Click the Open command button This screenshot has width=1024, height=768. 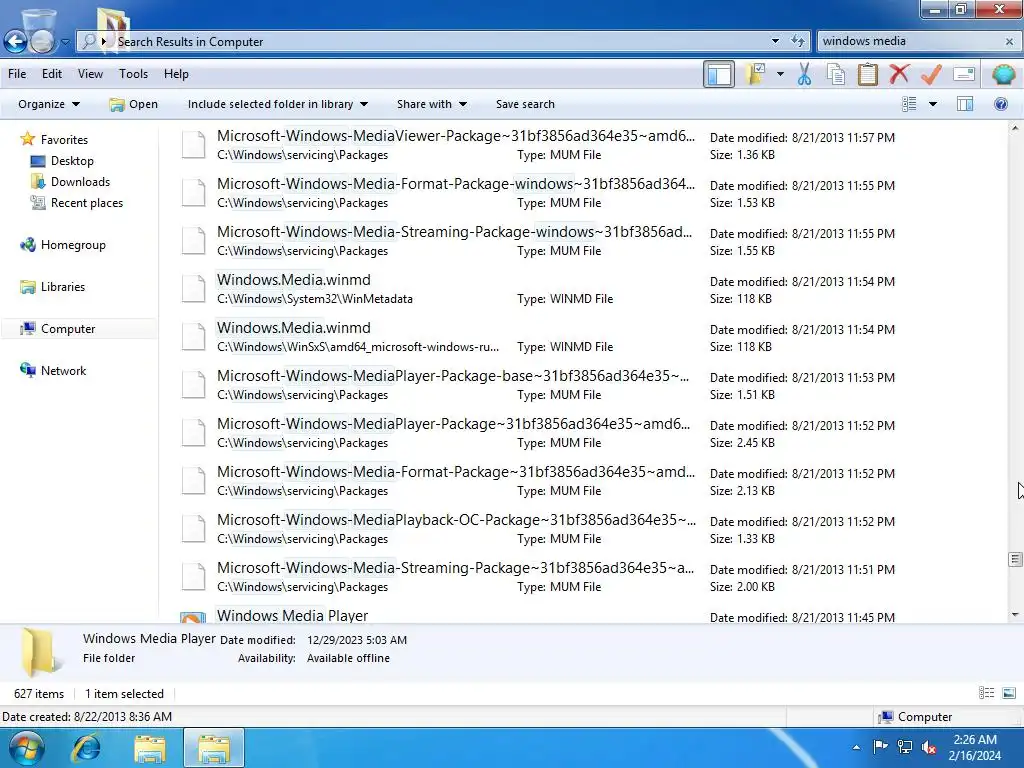tap(134, 104)
